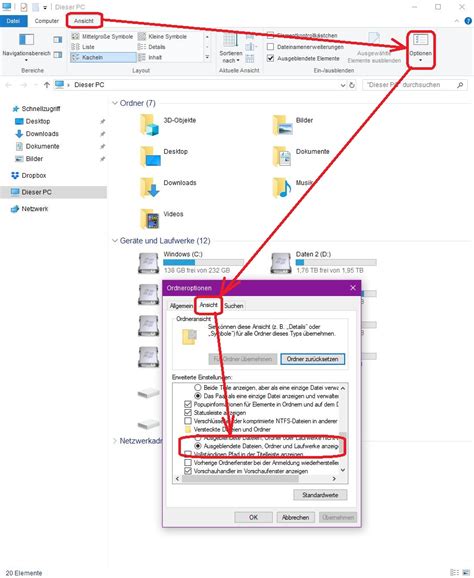Open the Optionen ribbon button

[420, 49]
